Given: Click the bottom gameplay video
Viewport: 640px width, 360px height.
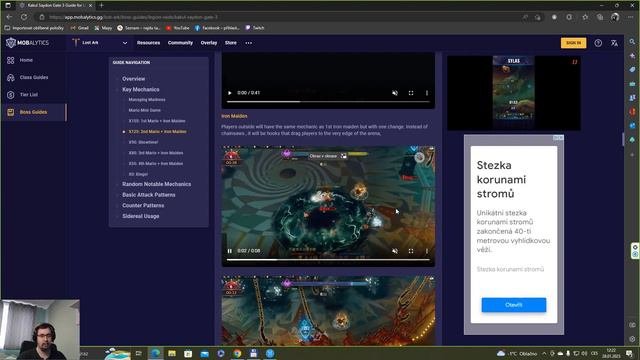Looking at the screenshot, I should [x=328, y=310].
